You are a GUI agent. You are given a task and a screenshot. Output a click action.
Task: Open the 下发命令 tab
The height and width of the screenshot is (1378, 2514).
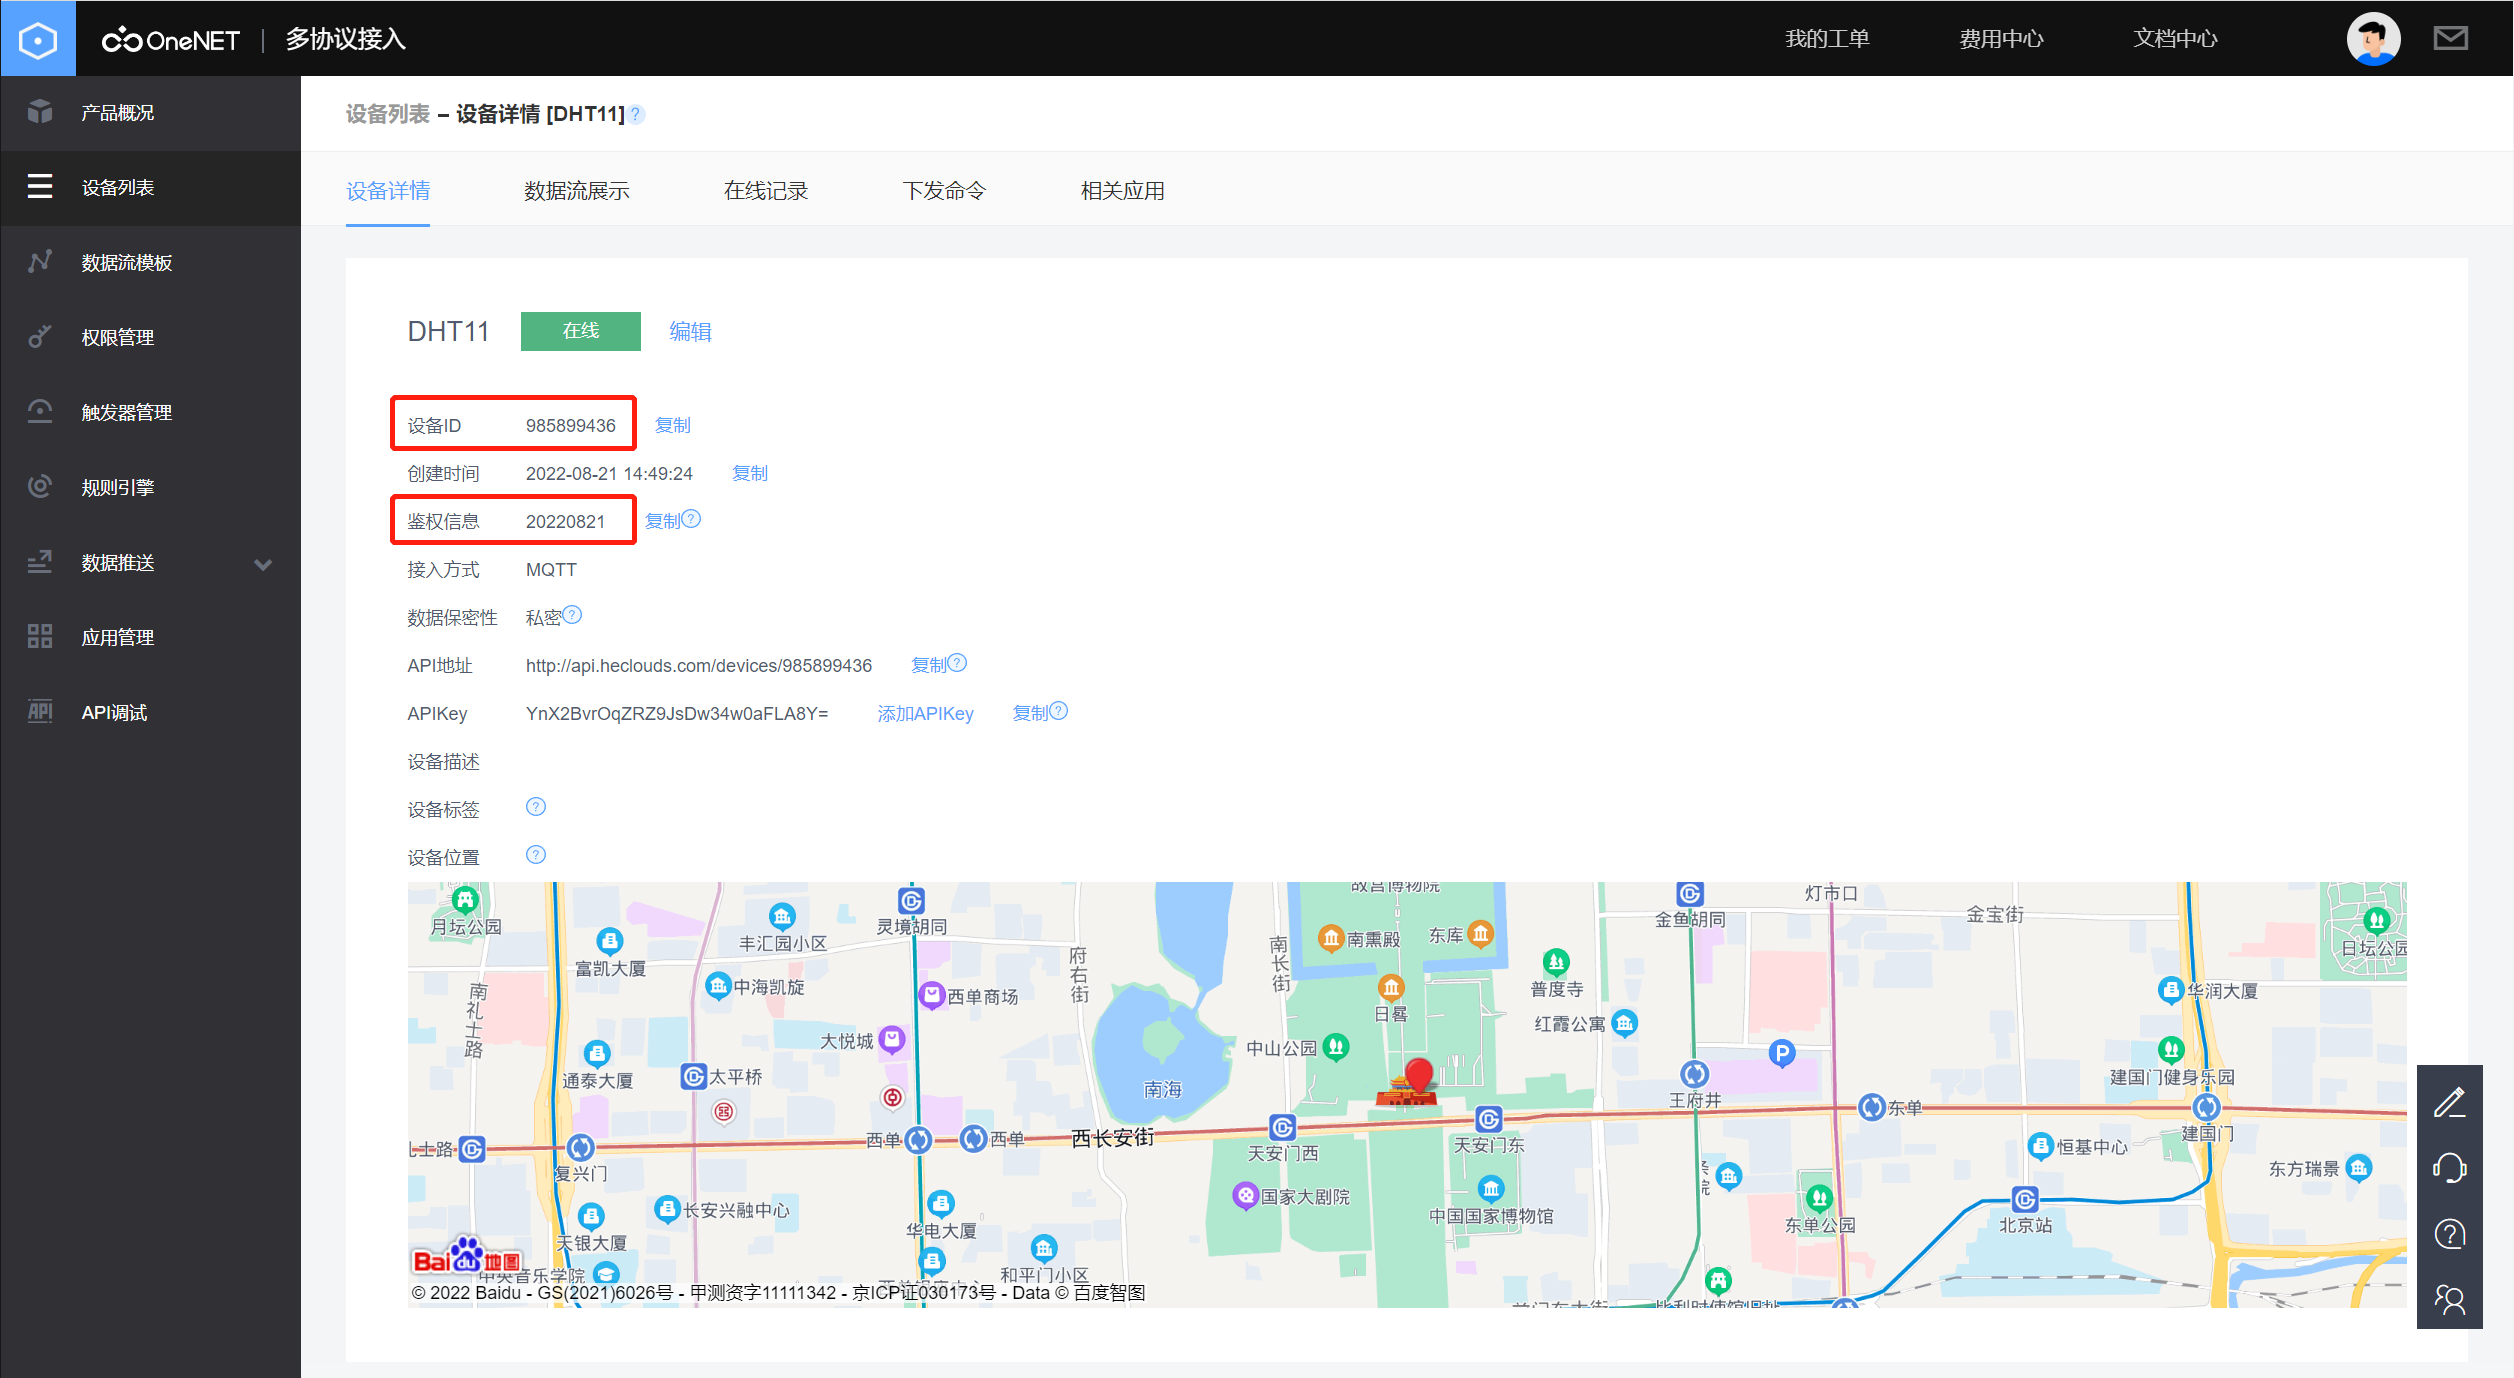point(944,191)
